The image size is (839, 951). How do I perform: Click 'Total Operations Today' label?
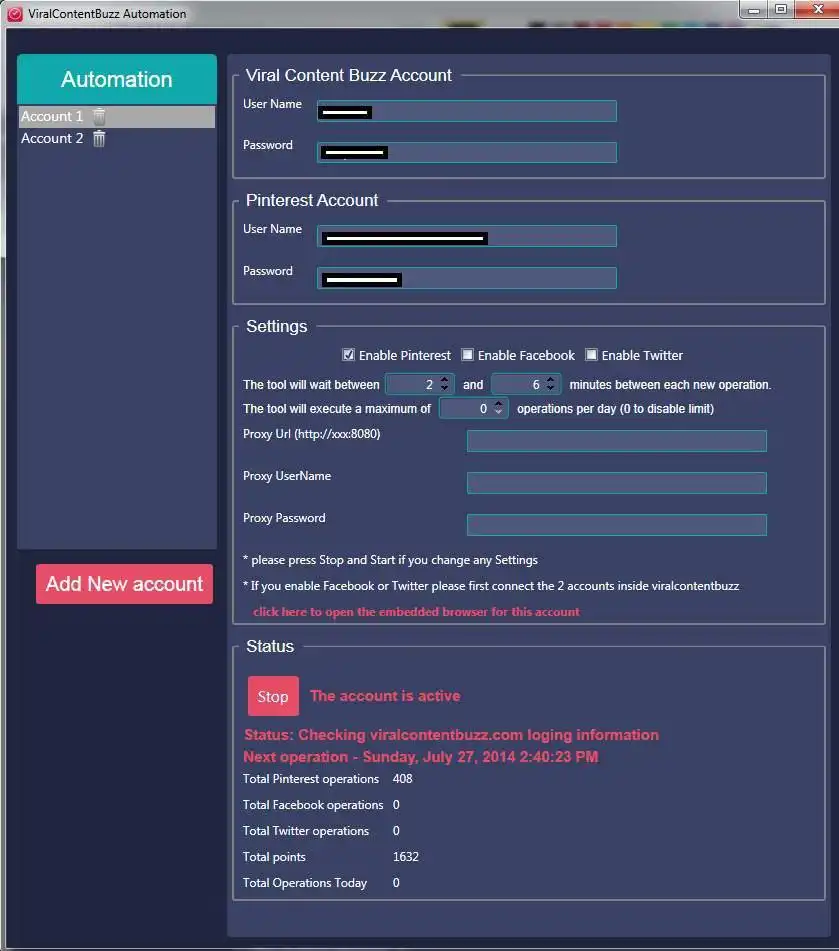click(305, 883)
